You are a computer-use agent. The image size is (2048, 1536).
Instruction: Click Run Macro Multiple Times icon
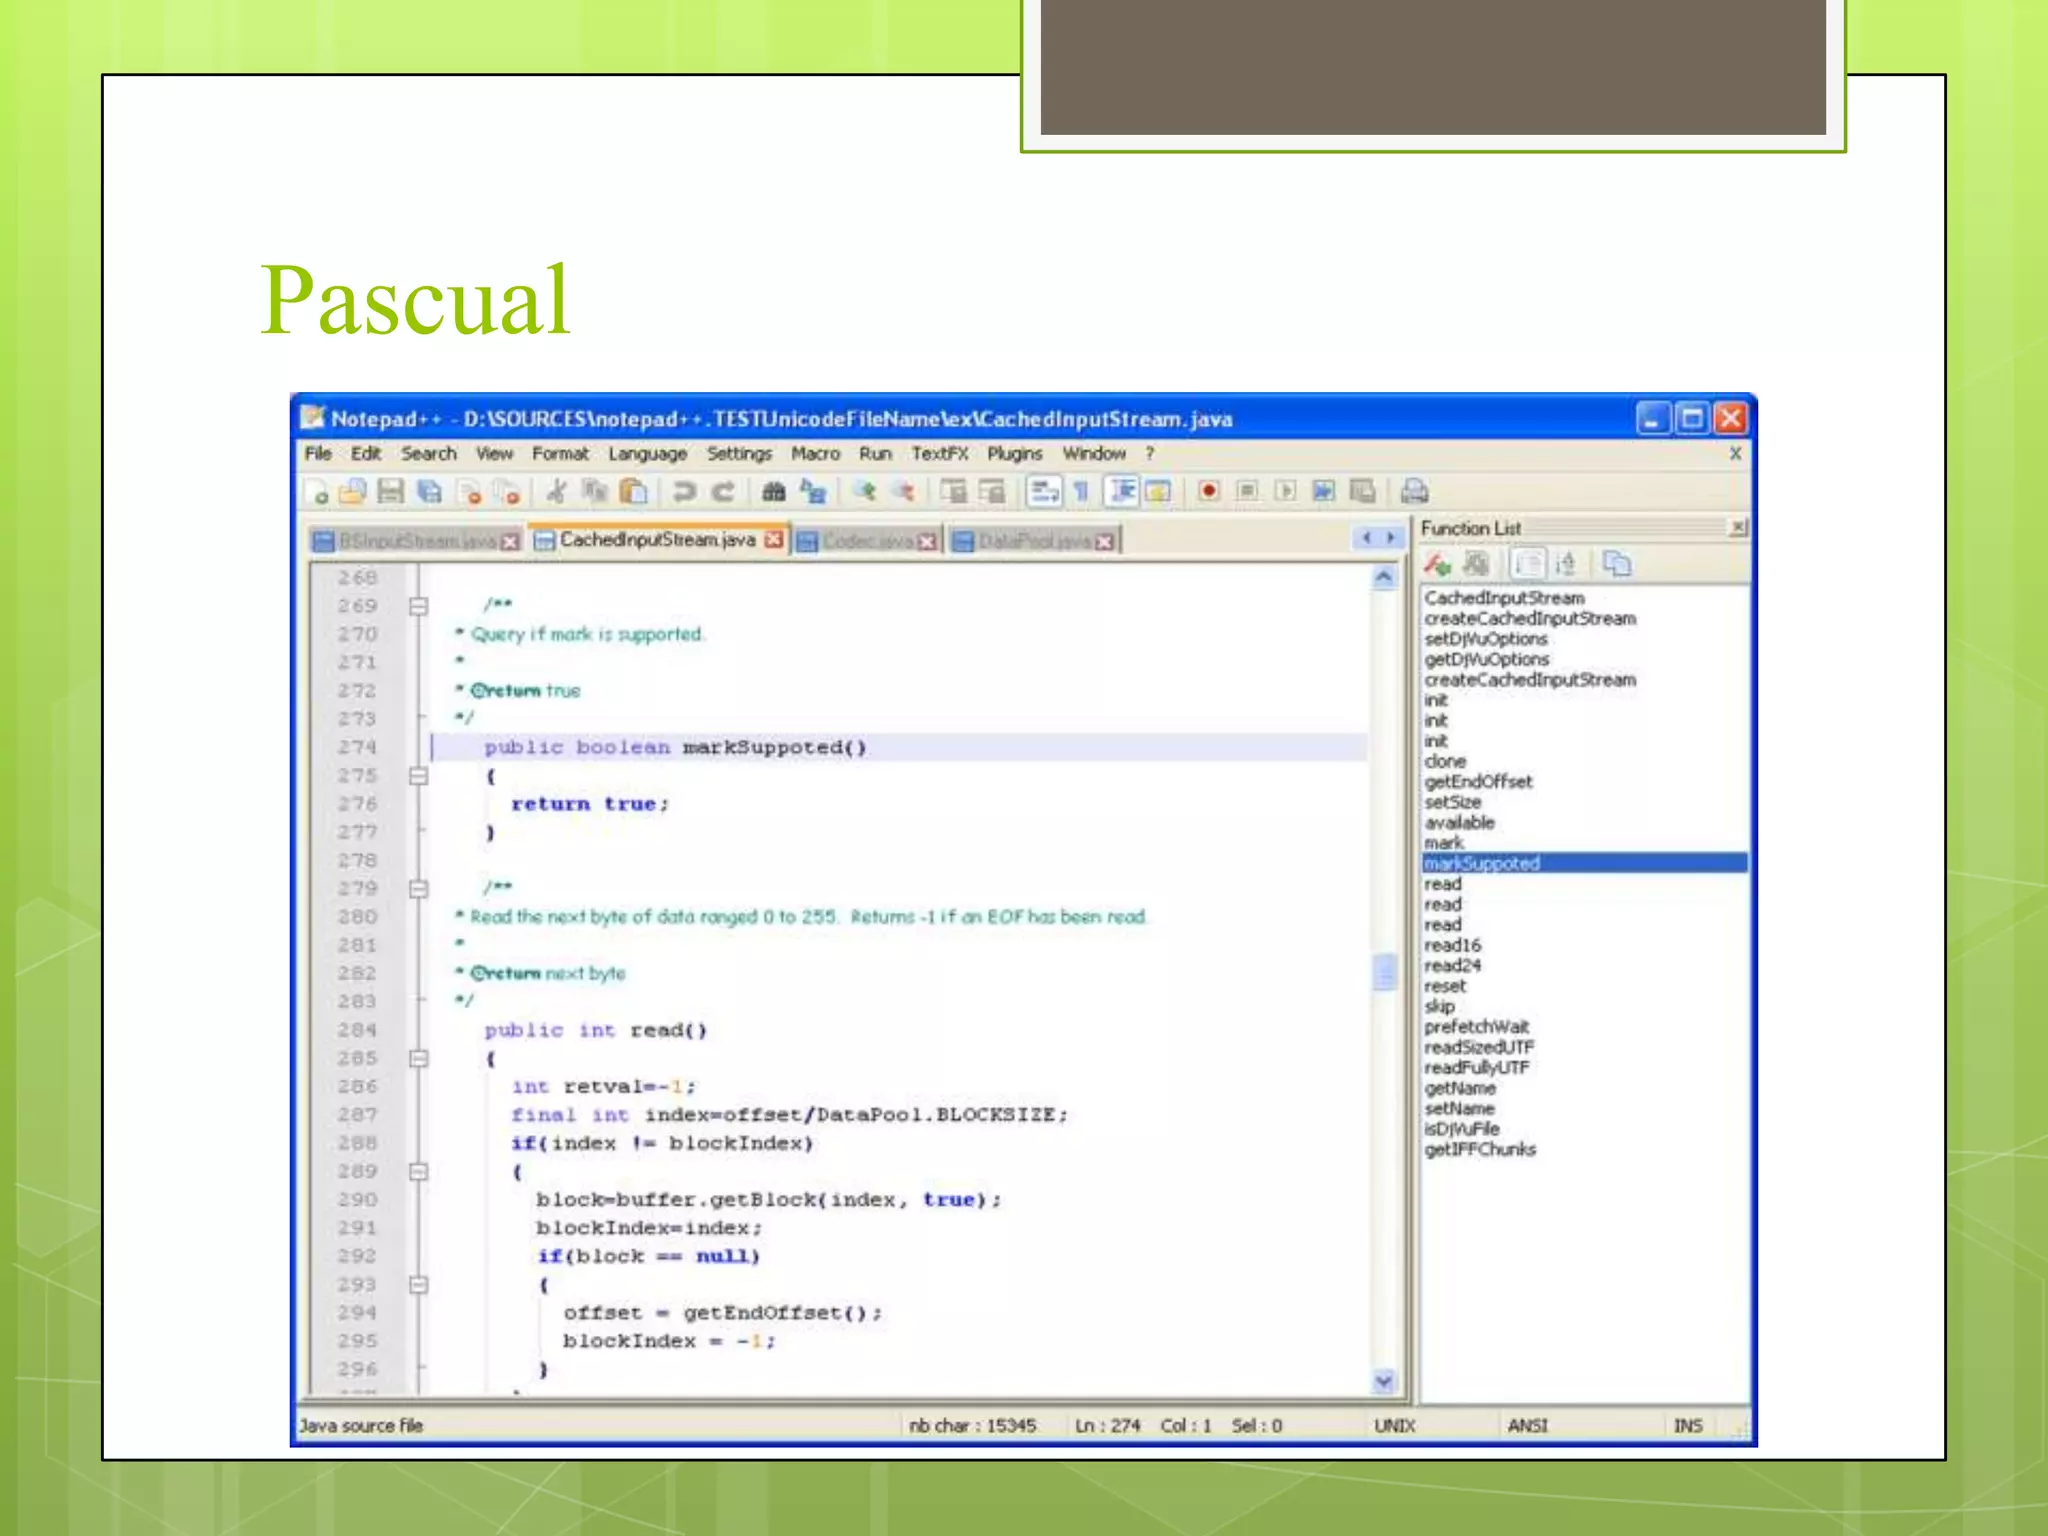coord(1323,491)
